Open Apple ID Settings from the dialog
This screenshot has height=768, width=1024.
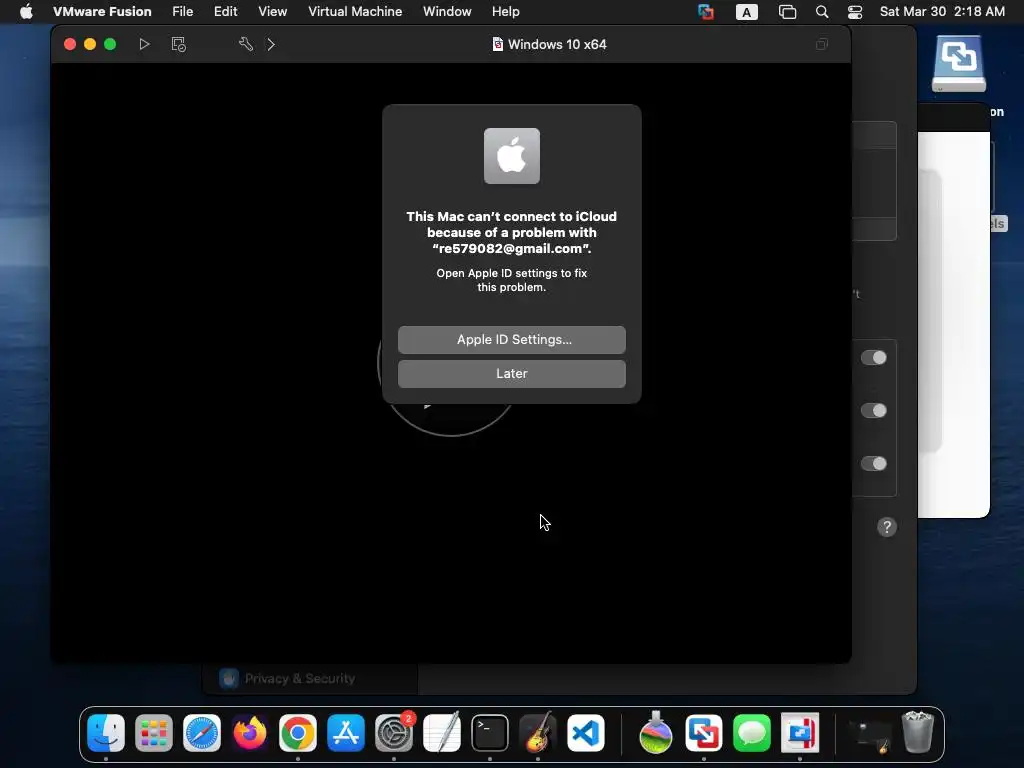[x=512, y=340]
